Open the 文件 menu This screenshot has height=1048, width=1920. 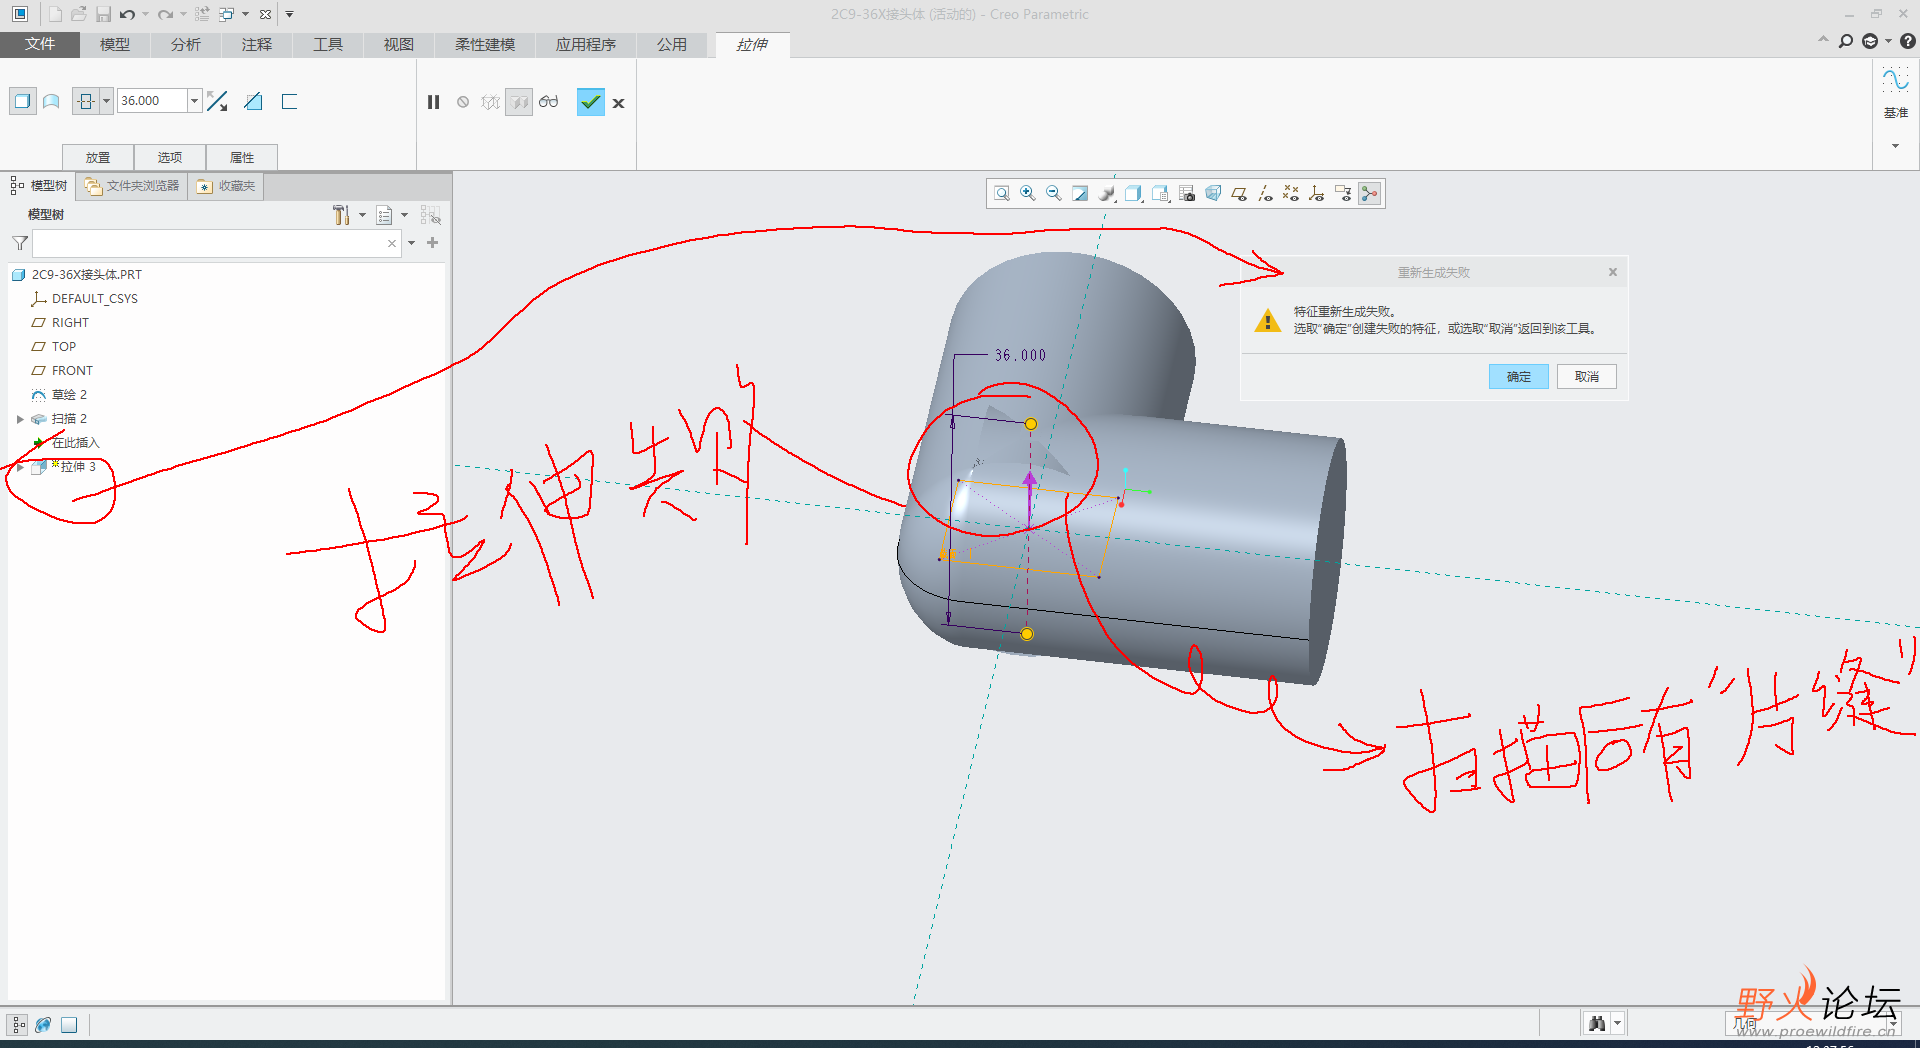pos(40,44)
